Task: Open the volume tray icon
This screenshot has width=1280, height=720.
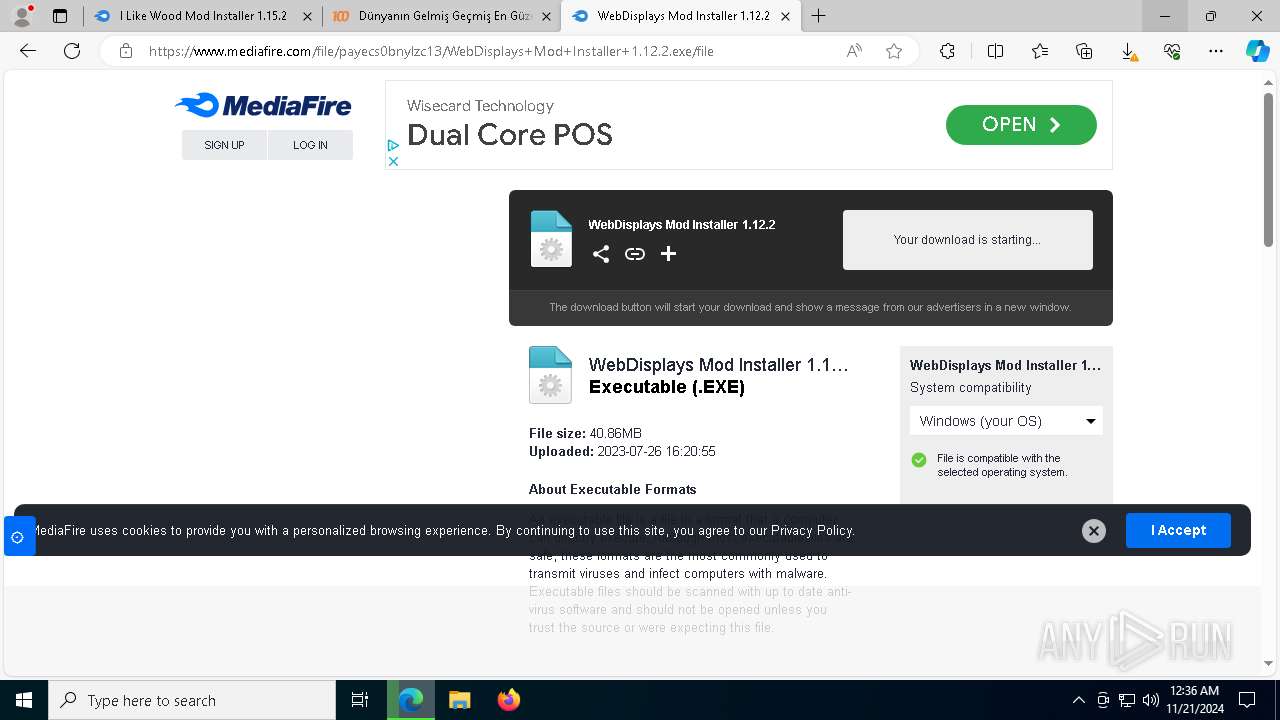Action: pos(1150,700)
